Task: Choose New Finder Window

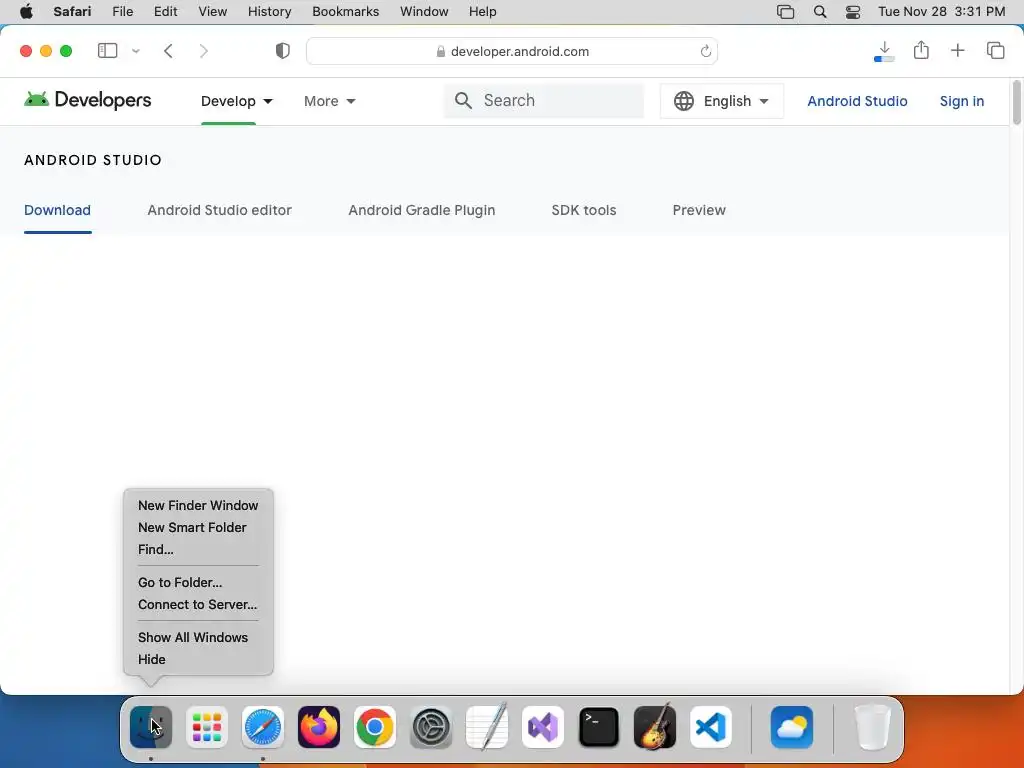Action: (198, 505)
